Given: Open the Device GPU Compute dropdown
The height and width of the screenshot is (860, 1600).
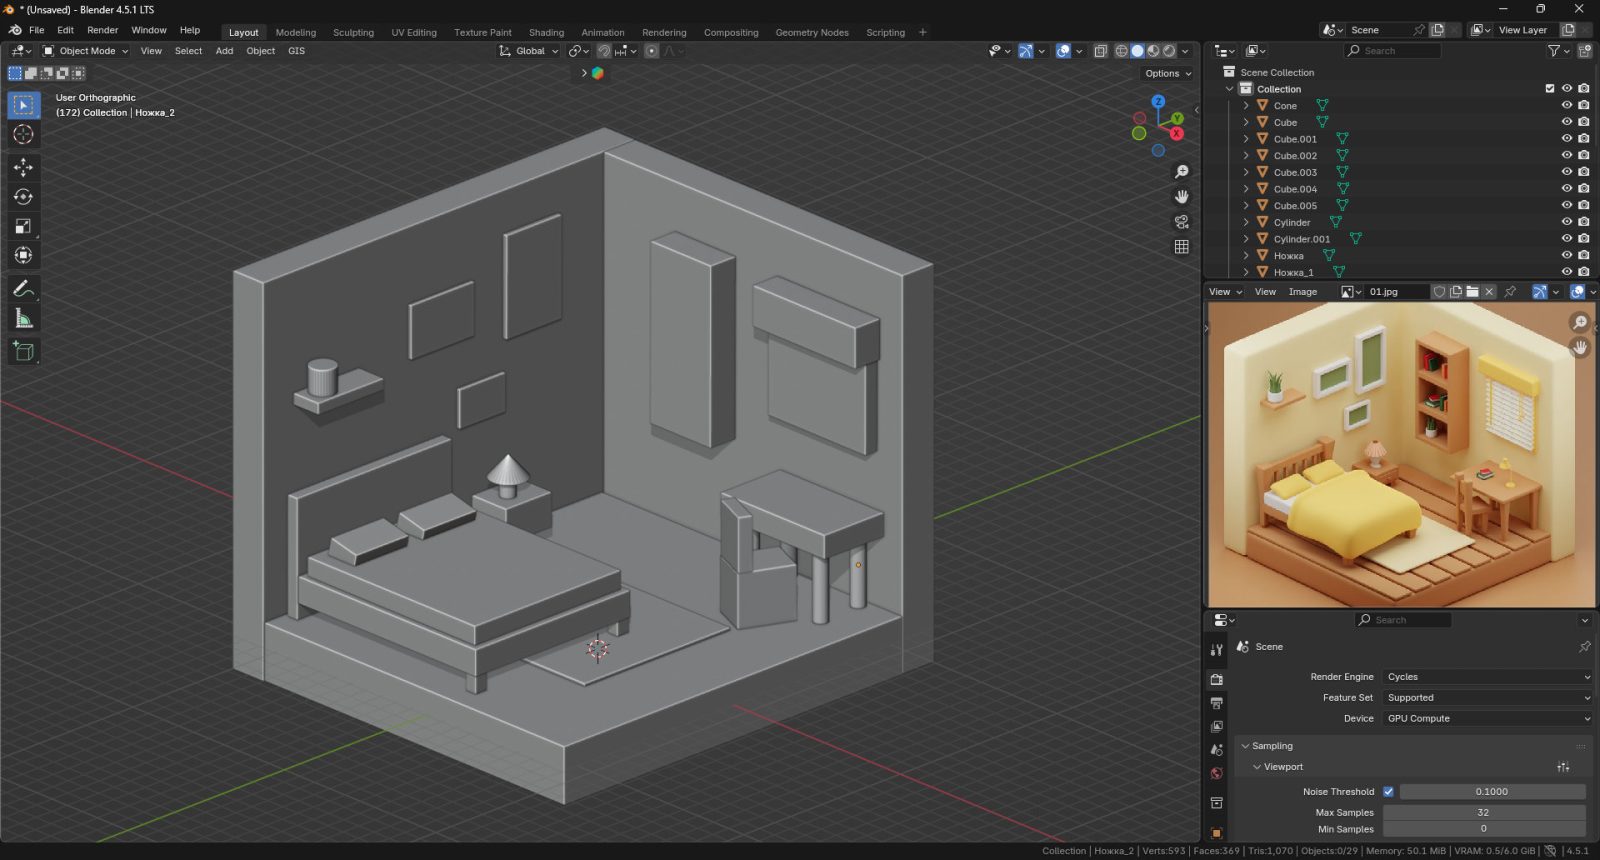Looking at the screenshot, I should click(x=1488, y=719).
